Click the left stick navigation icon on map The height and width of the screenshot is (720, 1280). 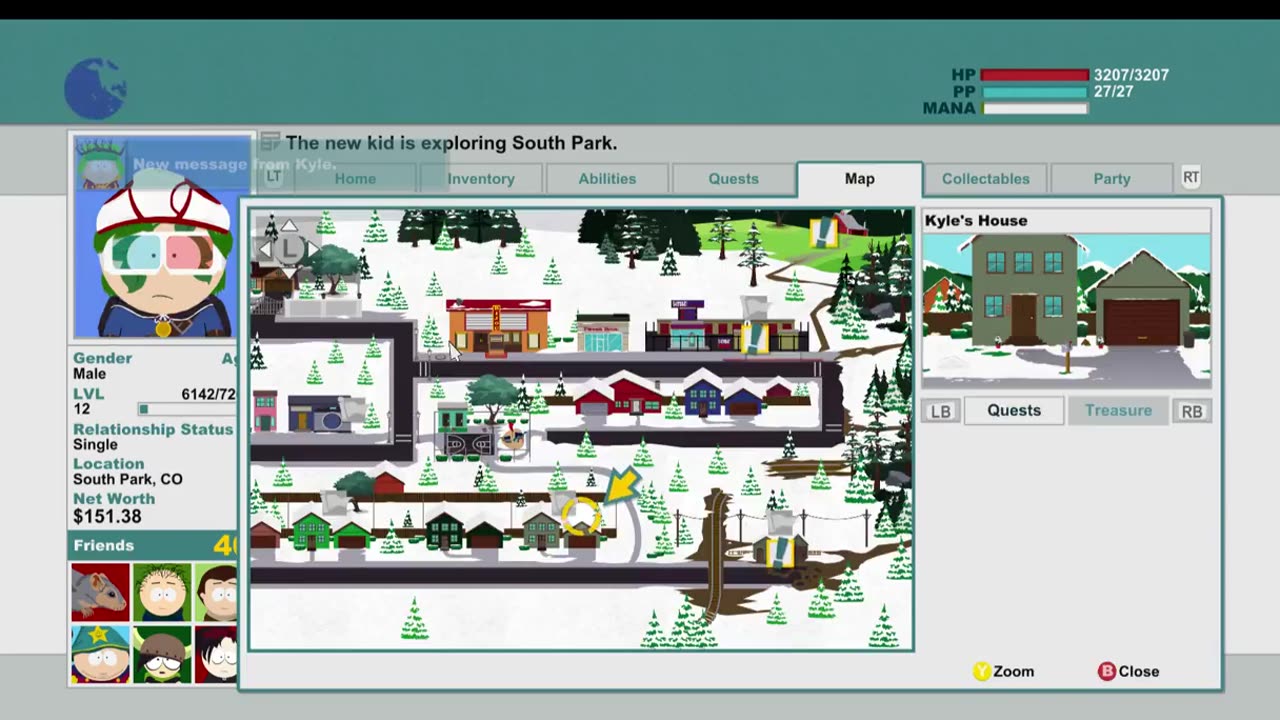click(288, 246)
